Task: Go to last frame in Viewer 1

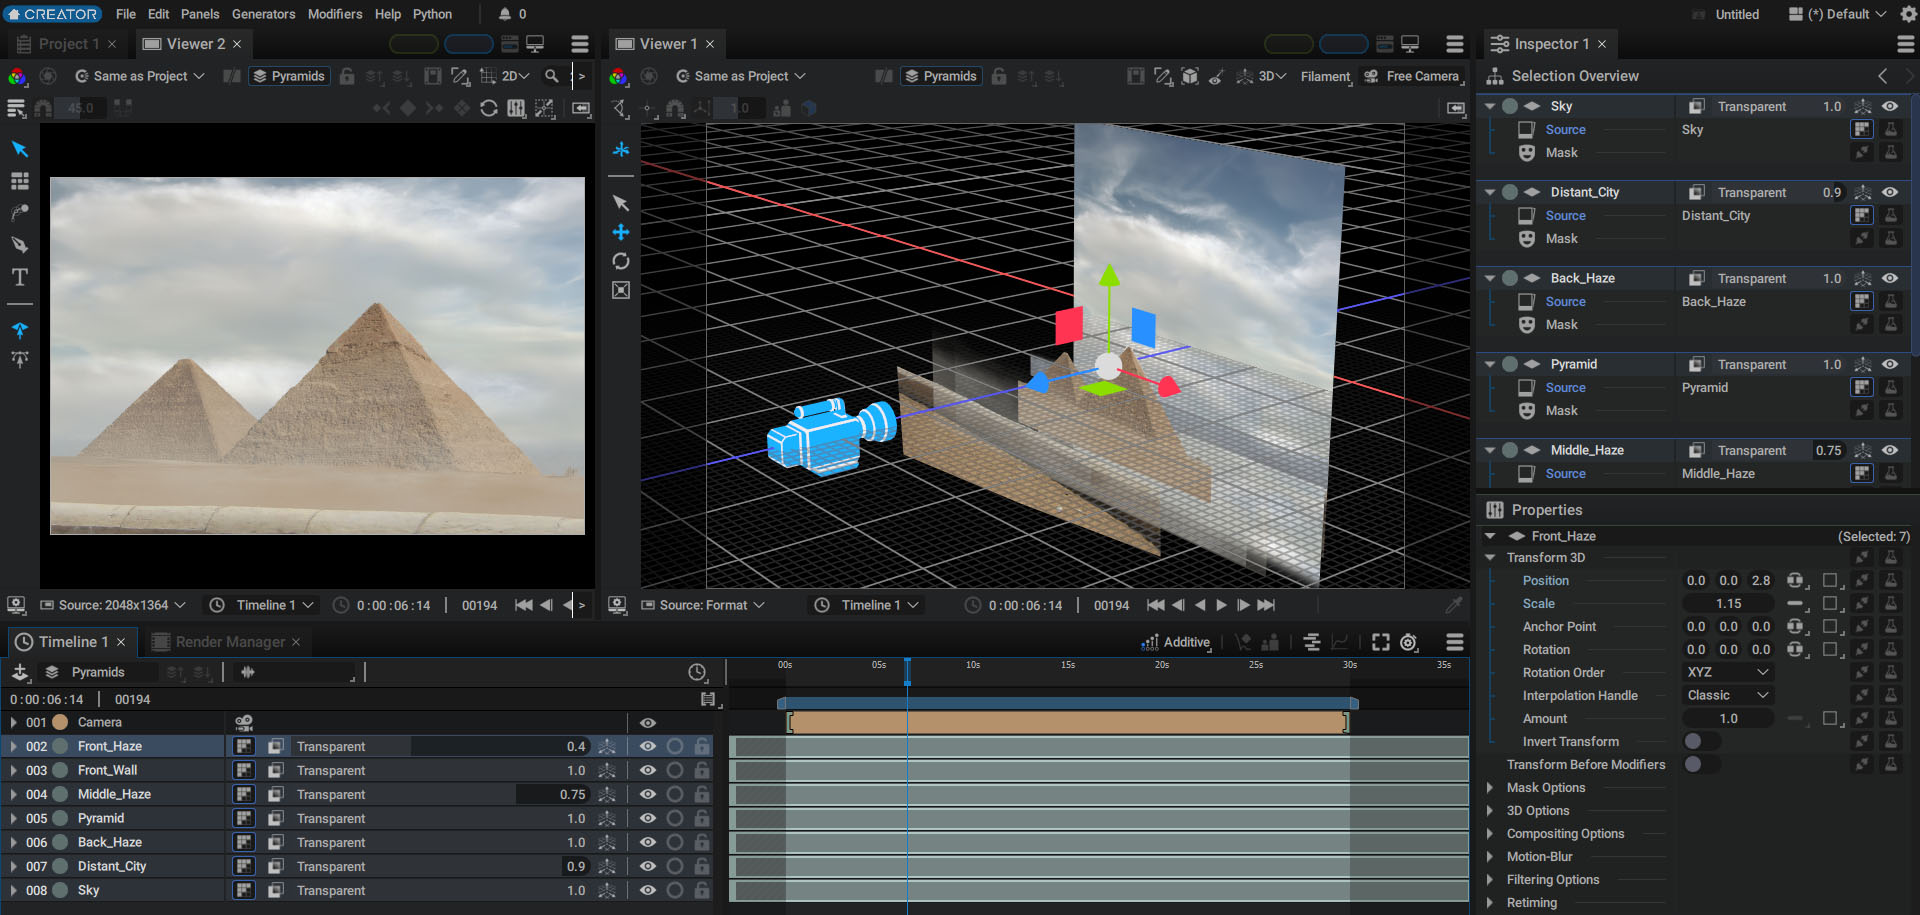Action: pyautogui.click(x=1266, y=605)
